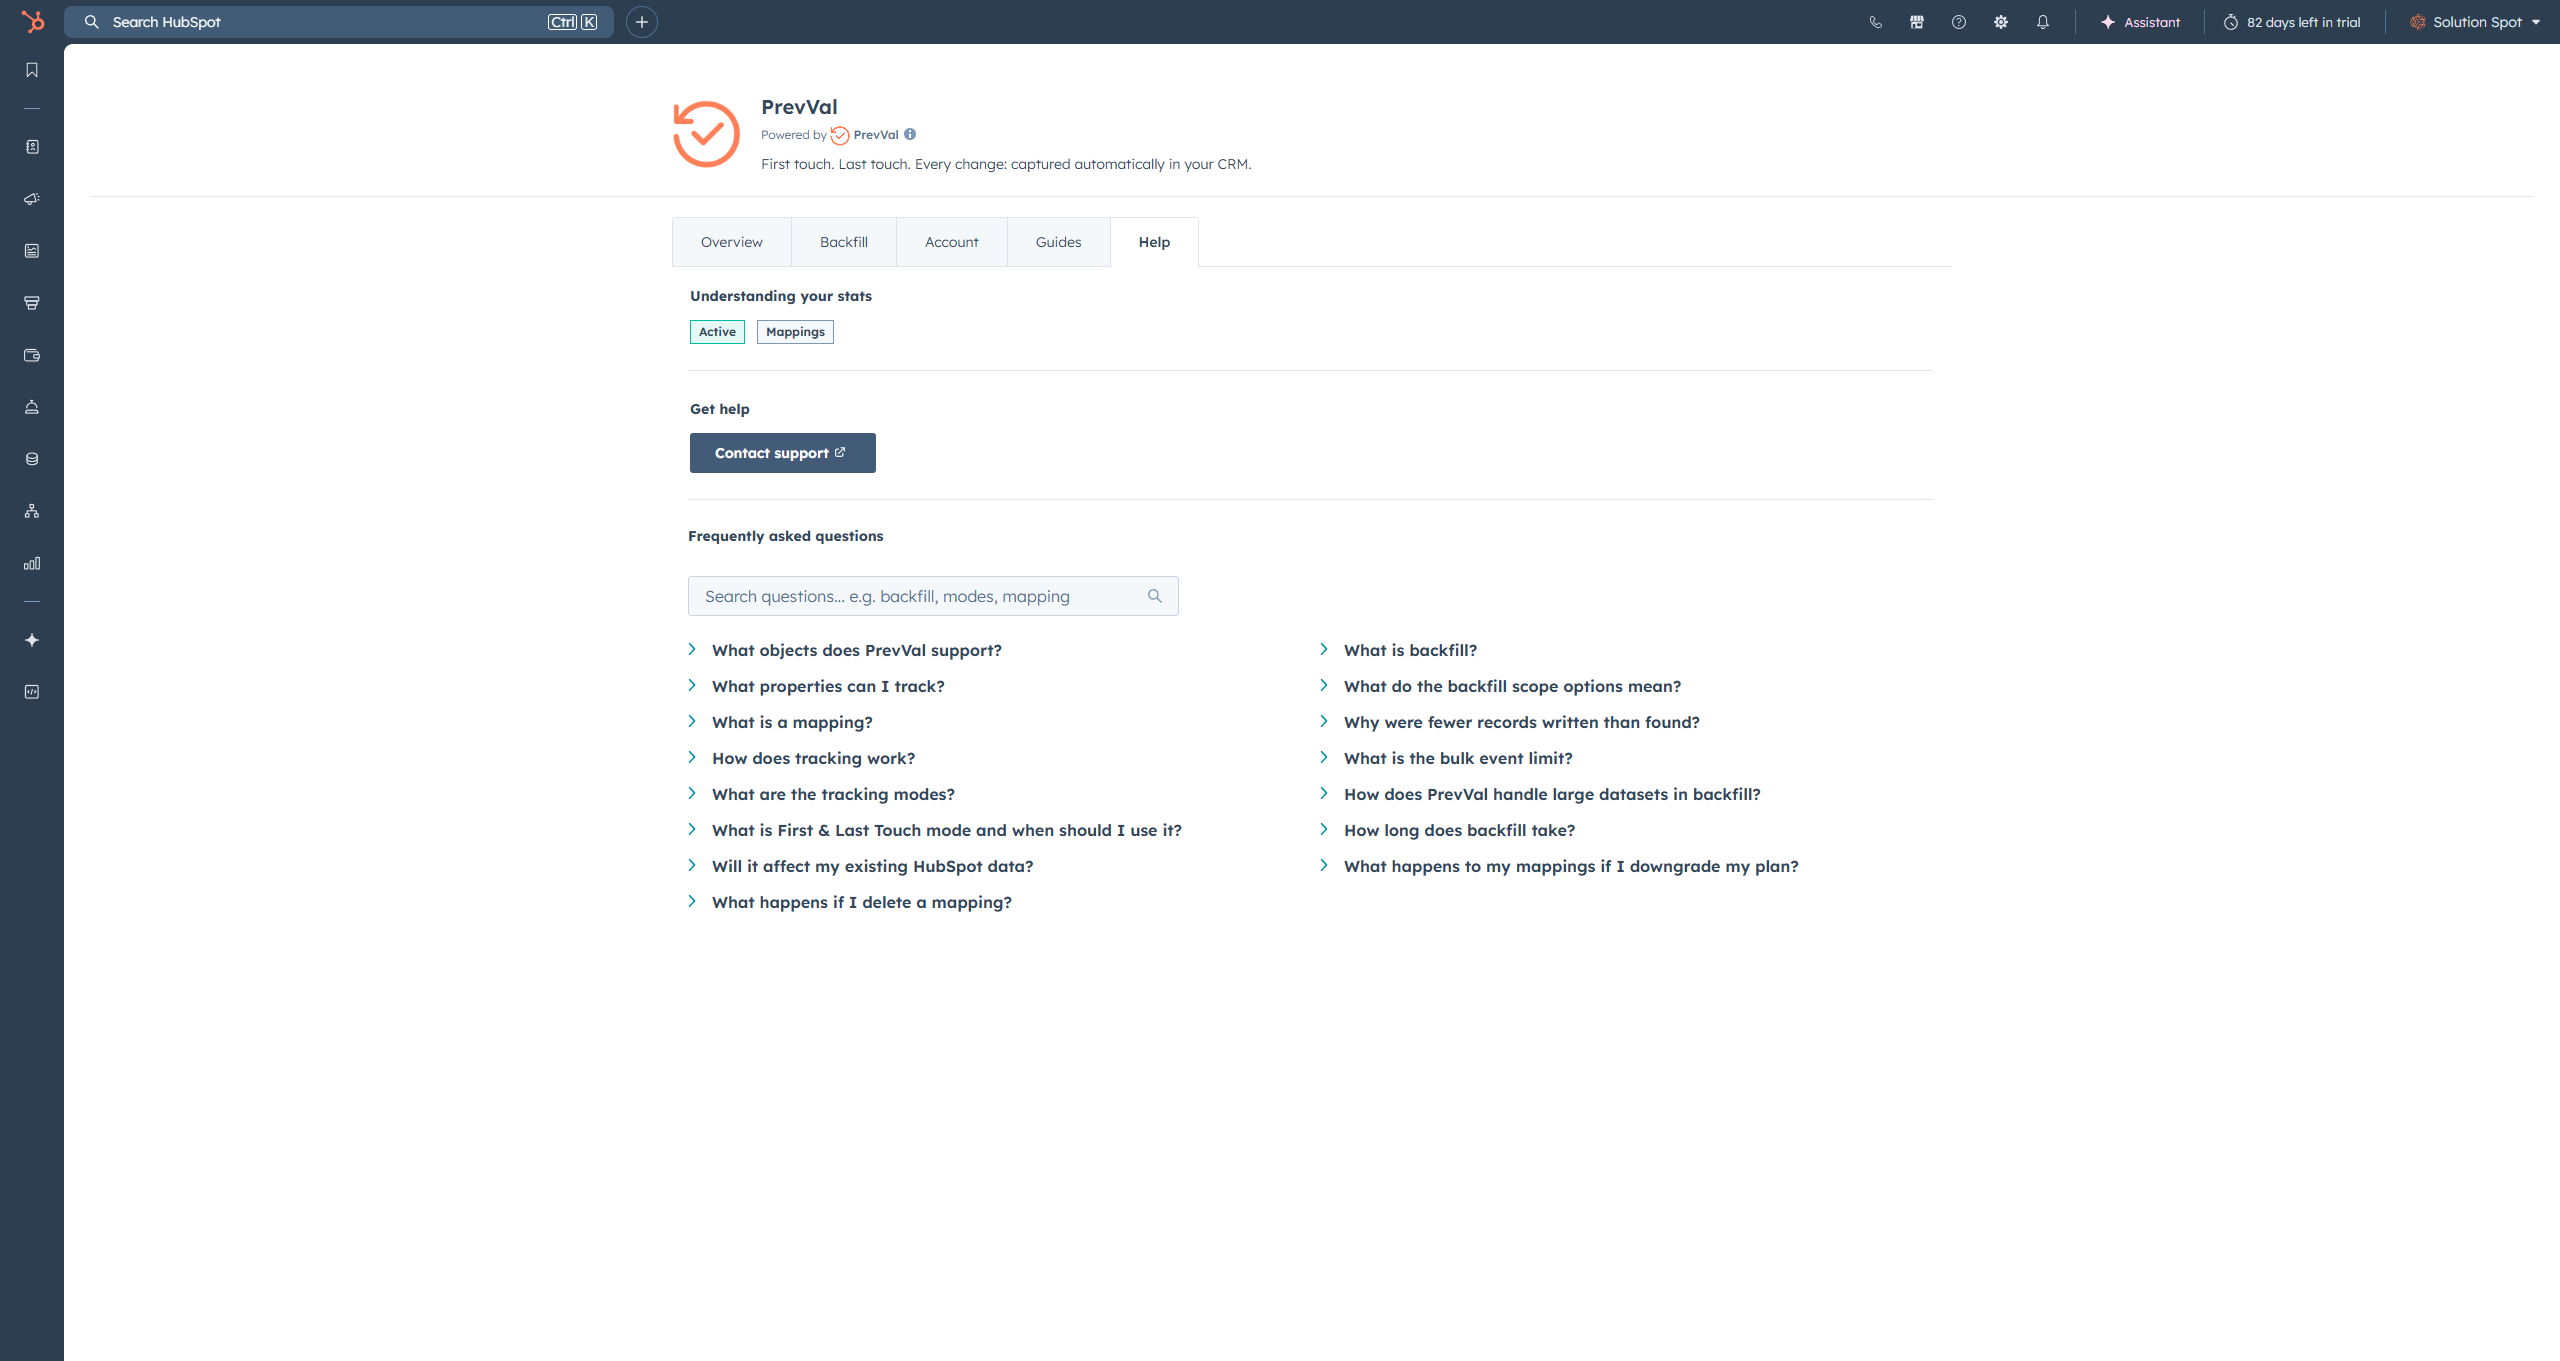Select the Mappings stats tag

(795, 332)
